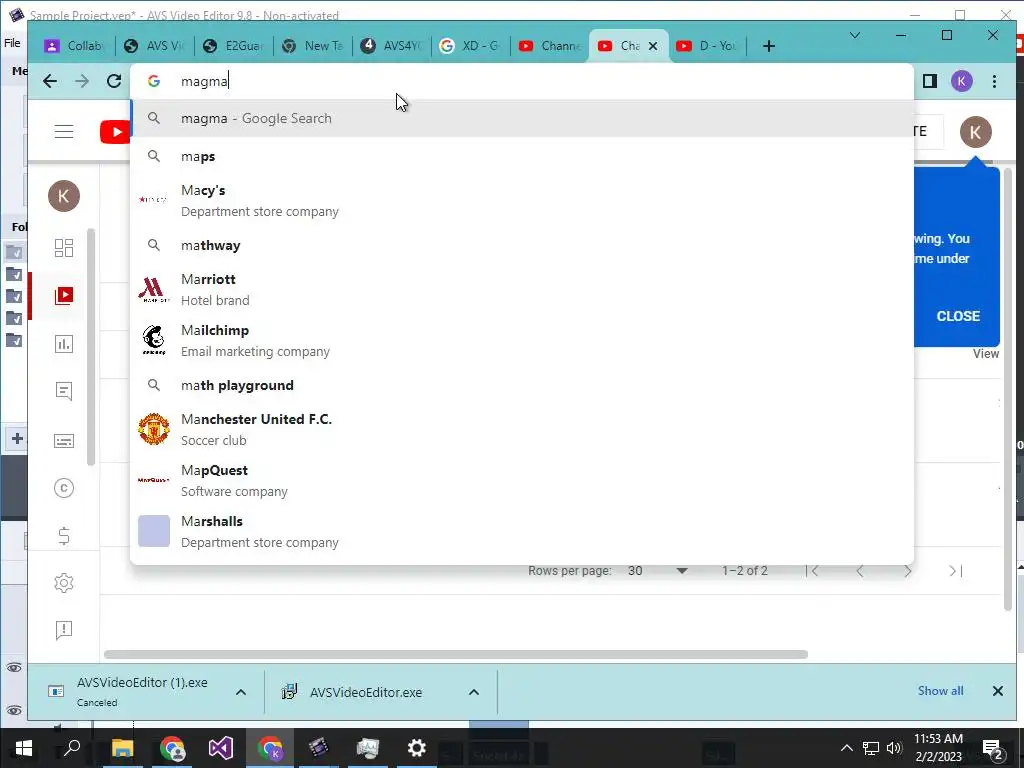Click the address bar containing magma

(x=522, y=81)
